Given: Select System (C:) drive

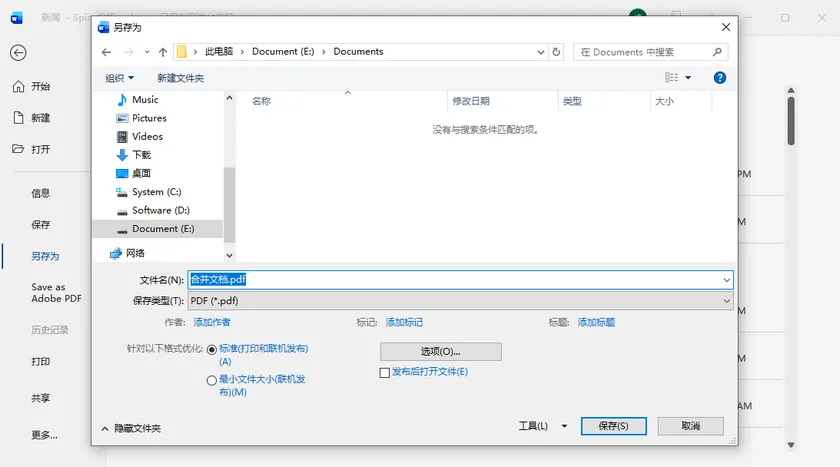Looking at the screenshot, I should point(156,192).
